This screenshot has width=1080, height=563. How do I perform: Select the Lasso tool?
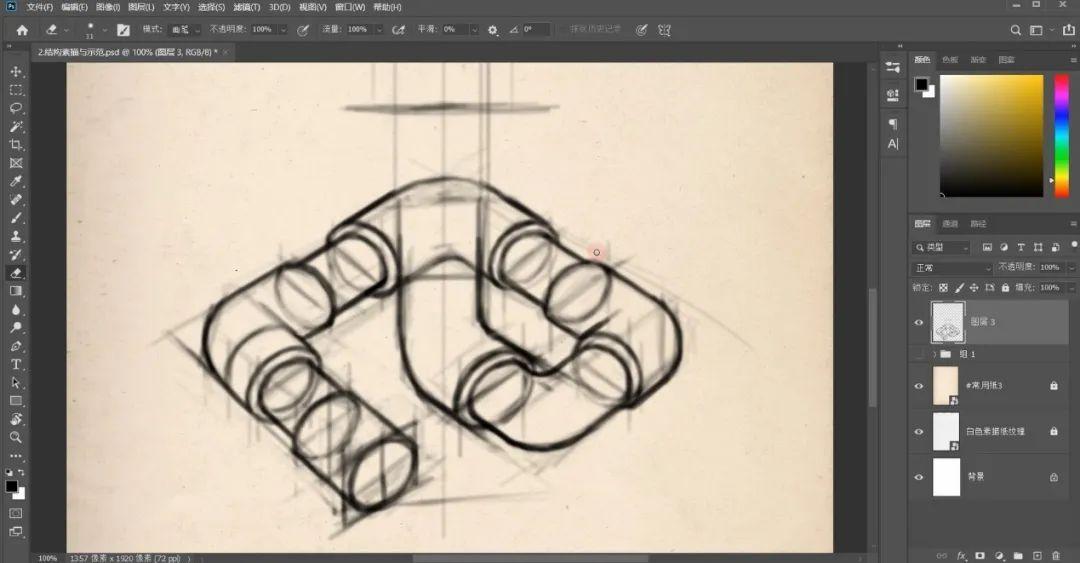[16, 108]
